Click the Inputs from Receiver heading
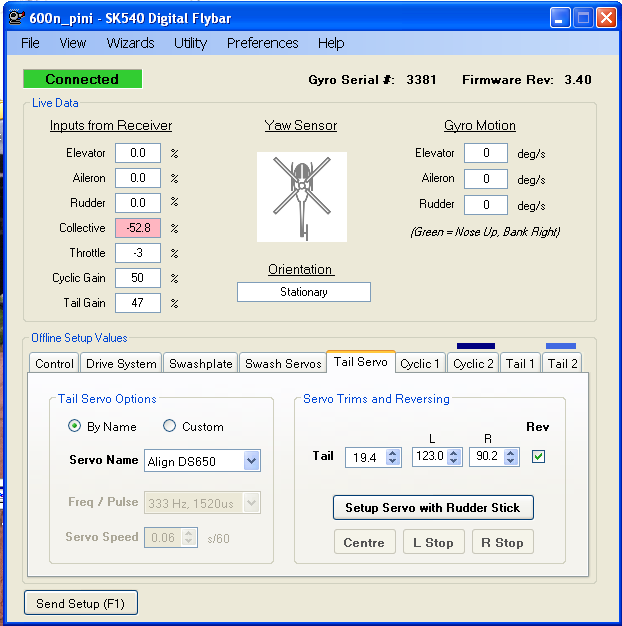This screenshot has width=622, height=626. [x=111, y=126]
